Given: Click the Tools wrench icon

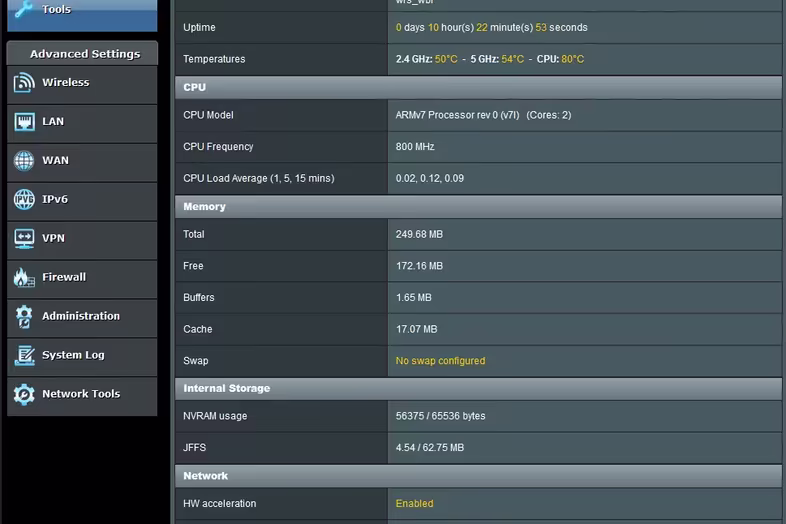Looking at the screenshot, I should tap(24, 9).
